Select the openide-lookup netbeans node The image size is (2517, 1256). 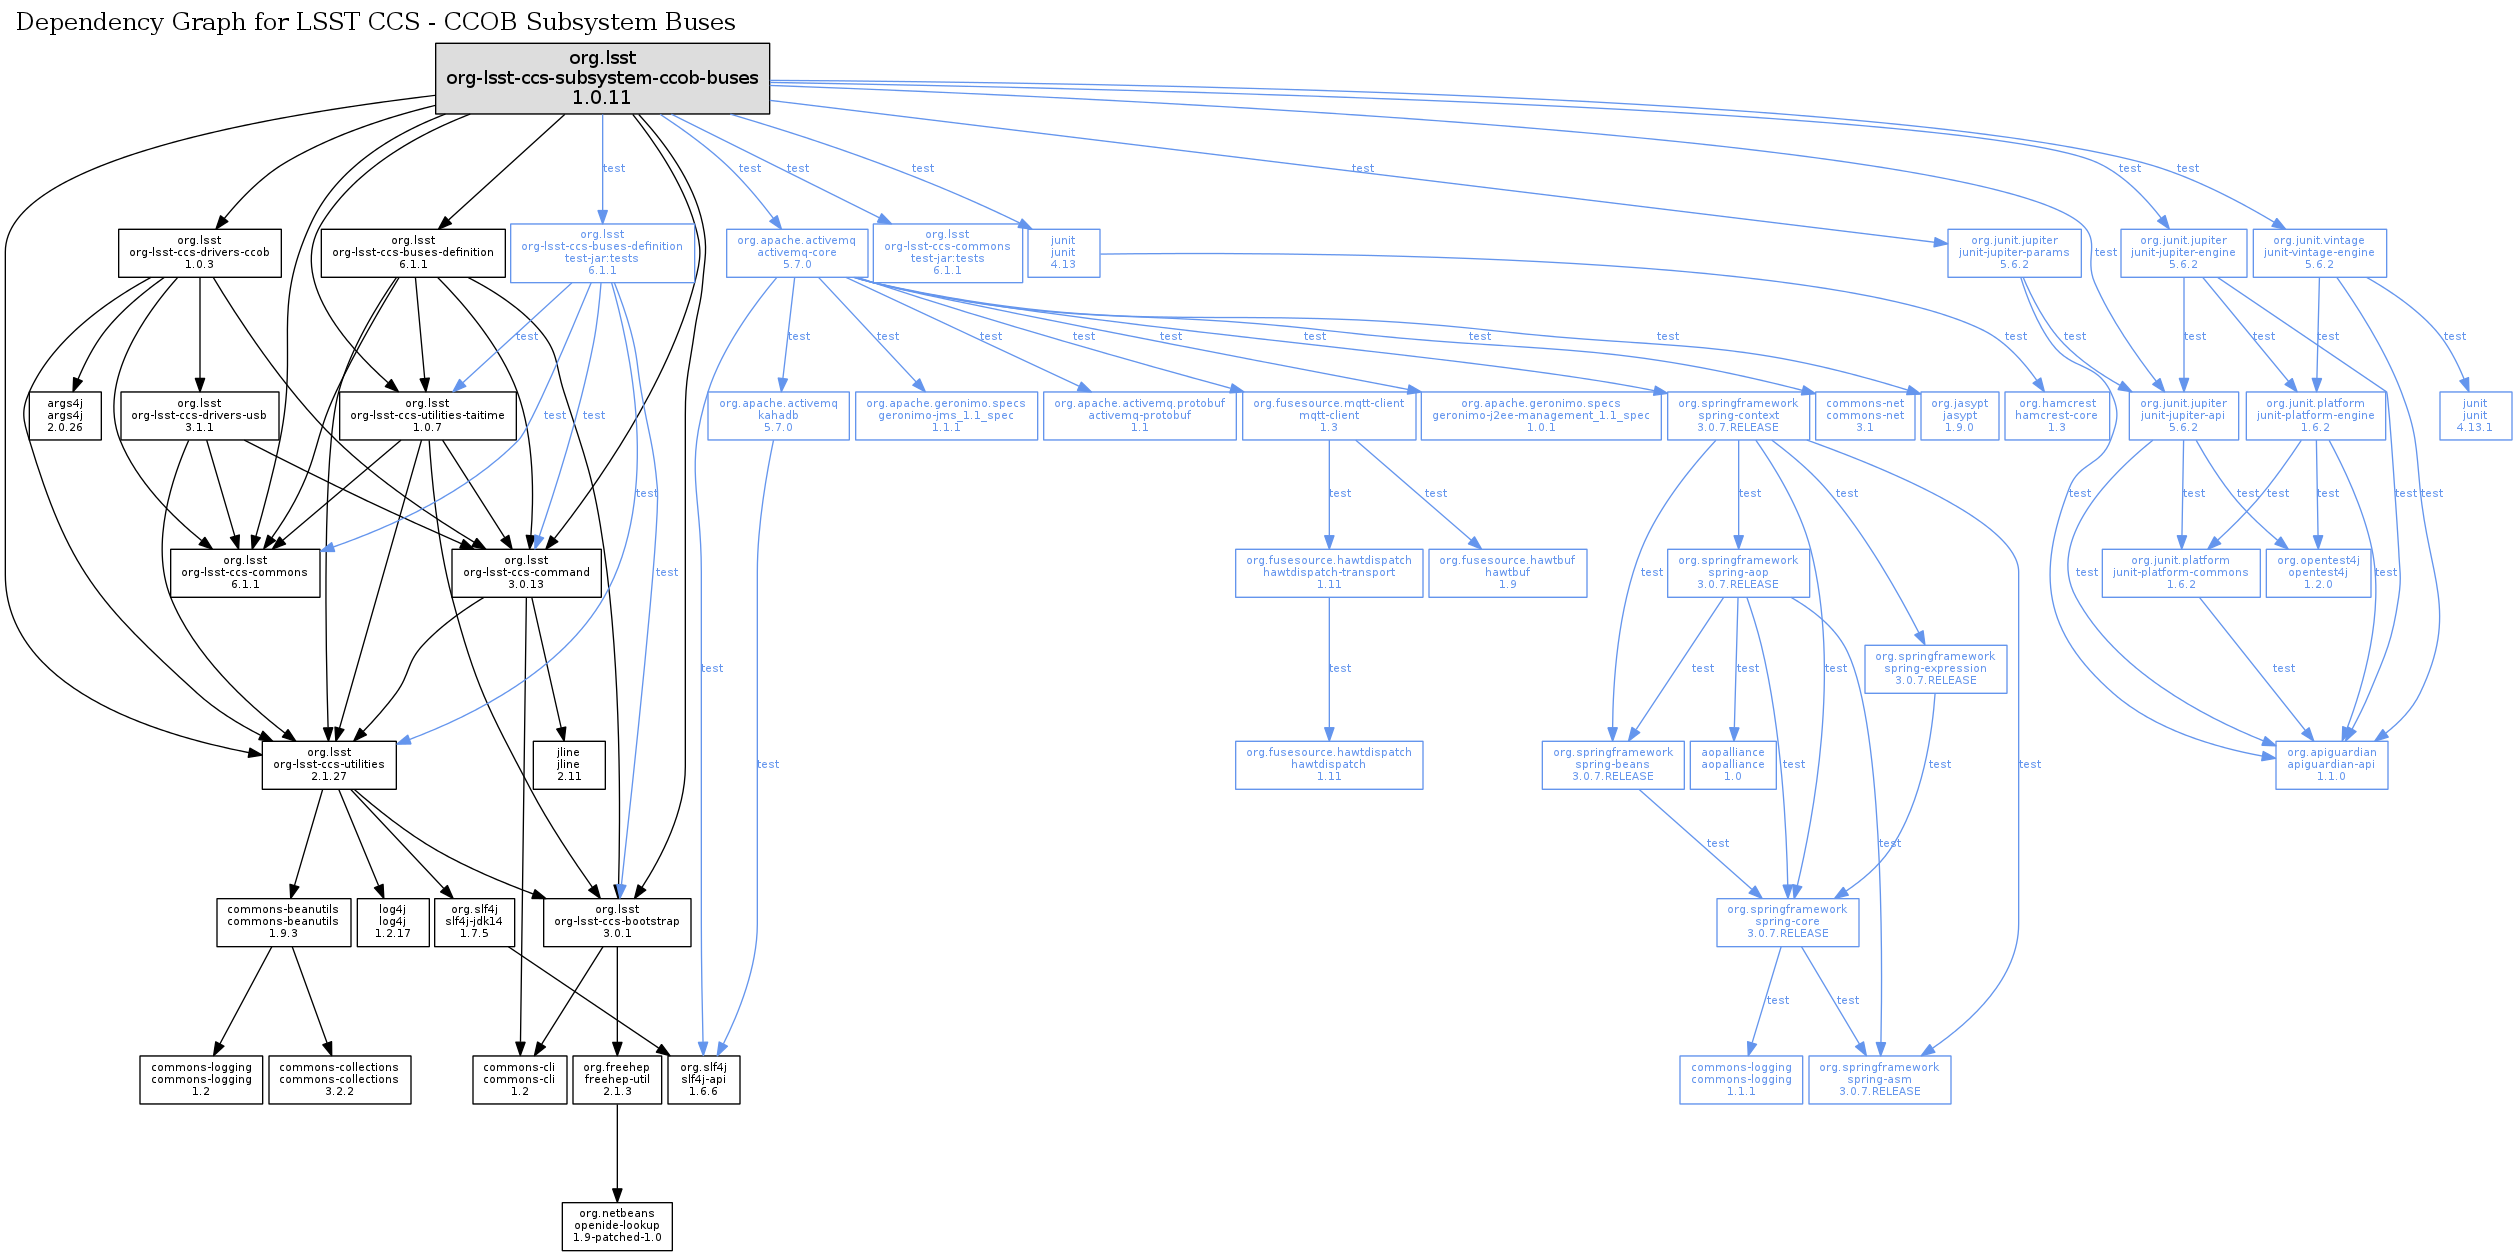click(x=617, y=1226)
